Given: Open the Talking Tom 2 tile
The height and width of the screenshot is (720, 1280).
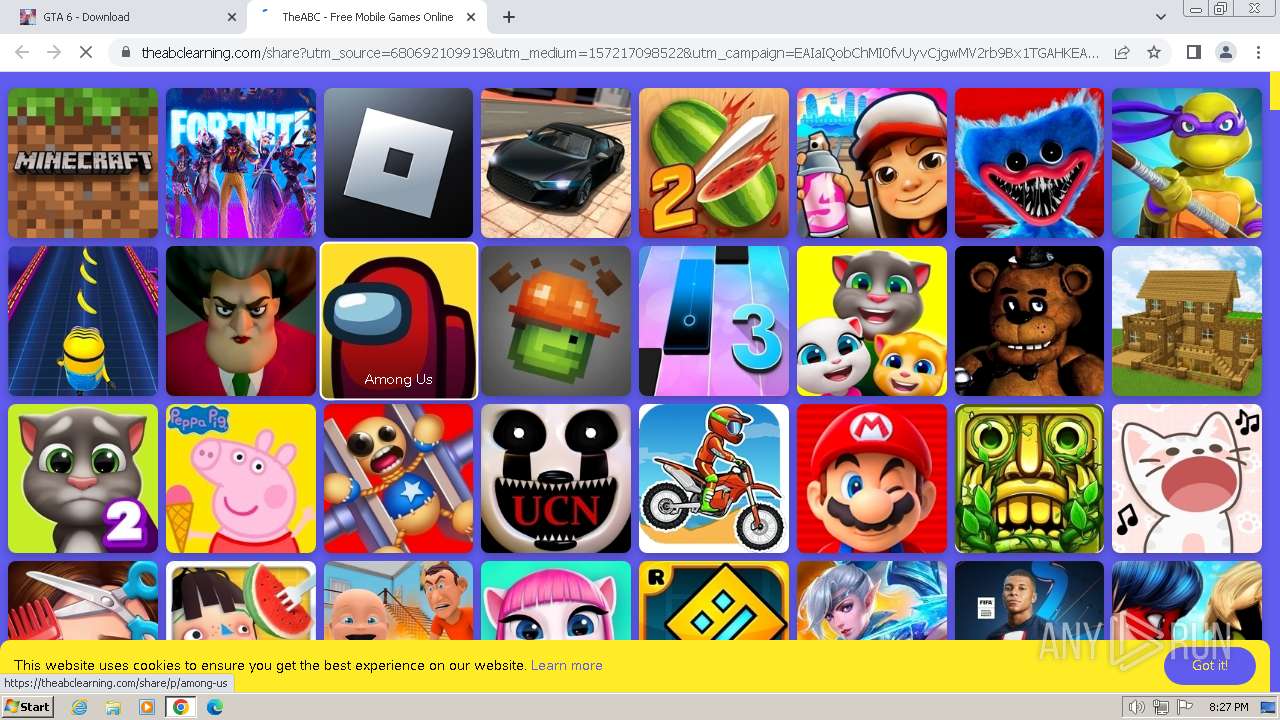Looking at the screenshot, I should click(x=83, y=478).
